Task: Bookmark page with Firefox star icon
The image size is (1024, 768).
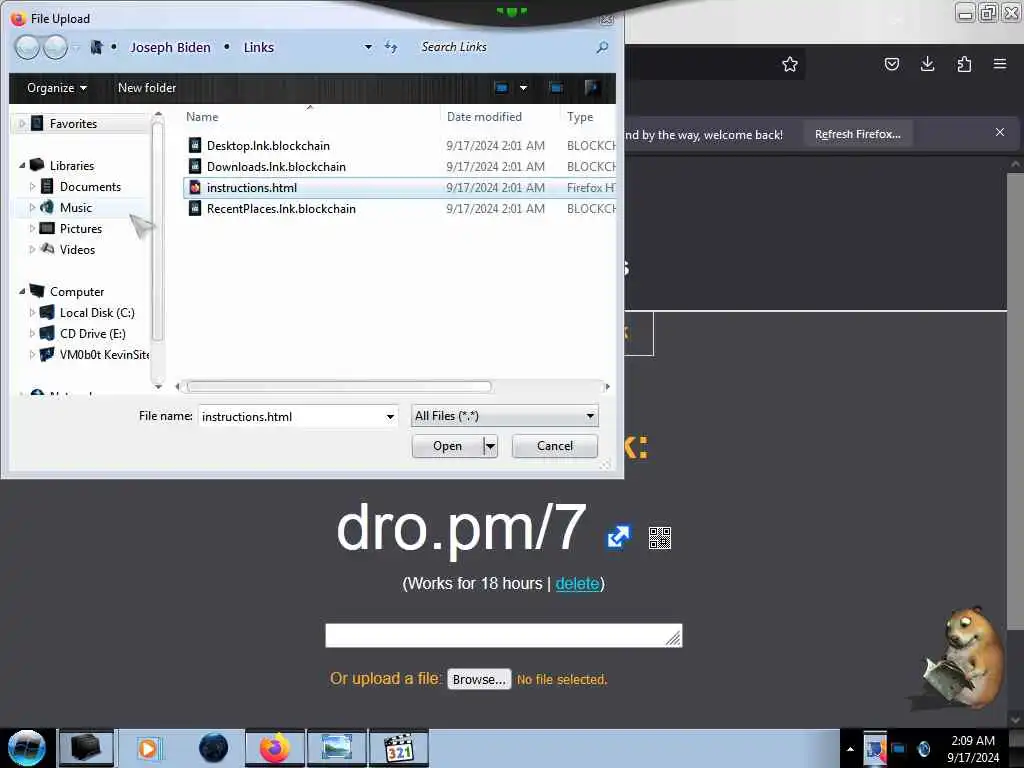Action: [x=790, y=64]
